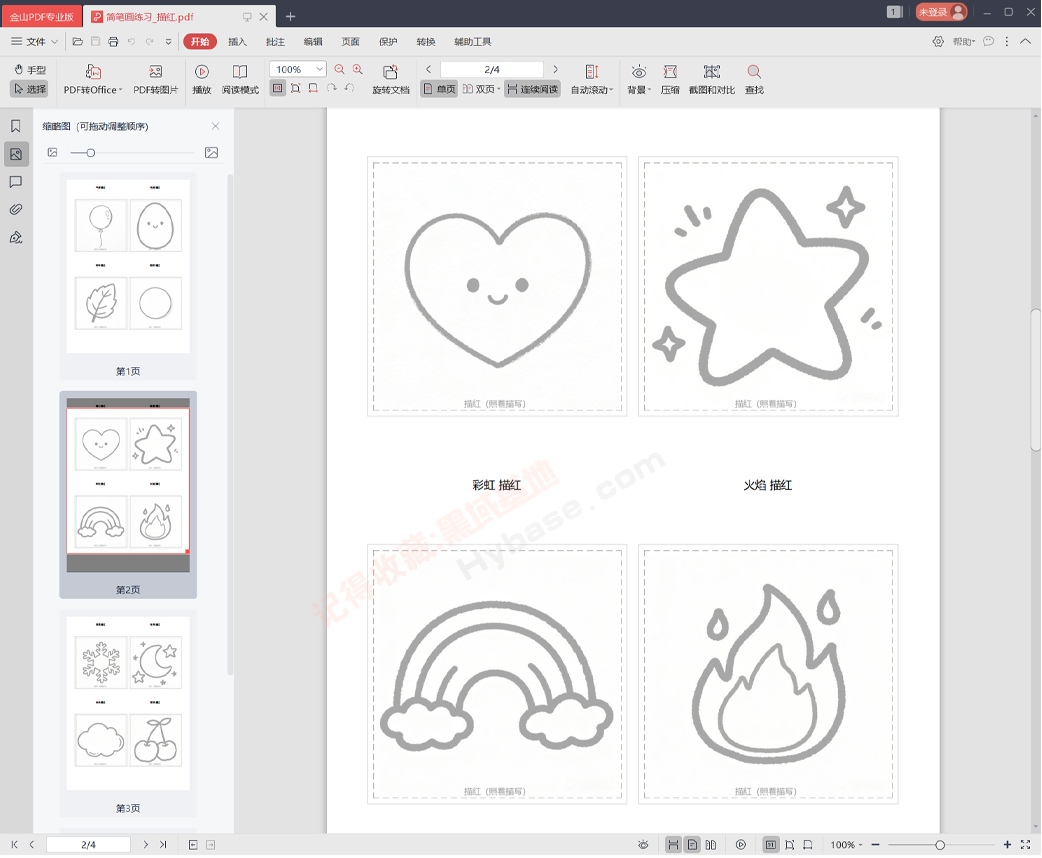Screen dimensions: 1042x858
Task: Start slideshow with the 播放 ribbon button
Action: [x=201, y=80]
